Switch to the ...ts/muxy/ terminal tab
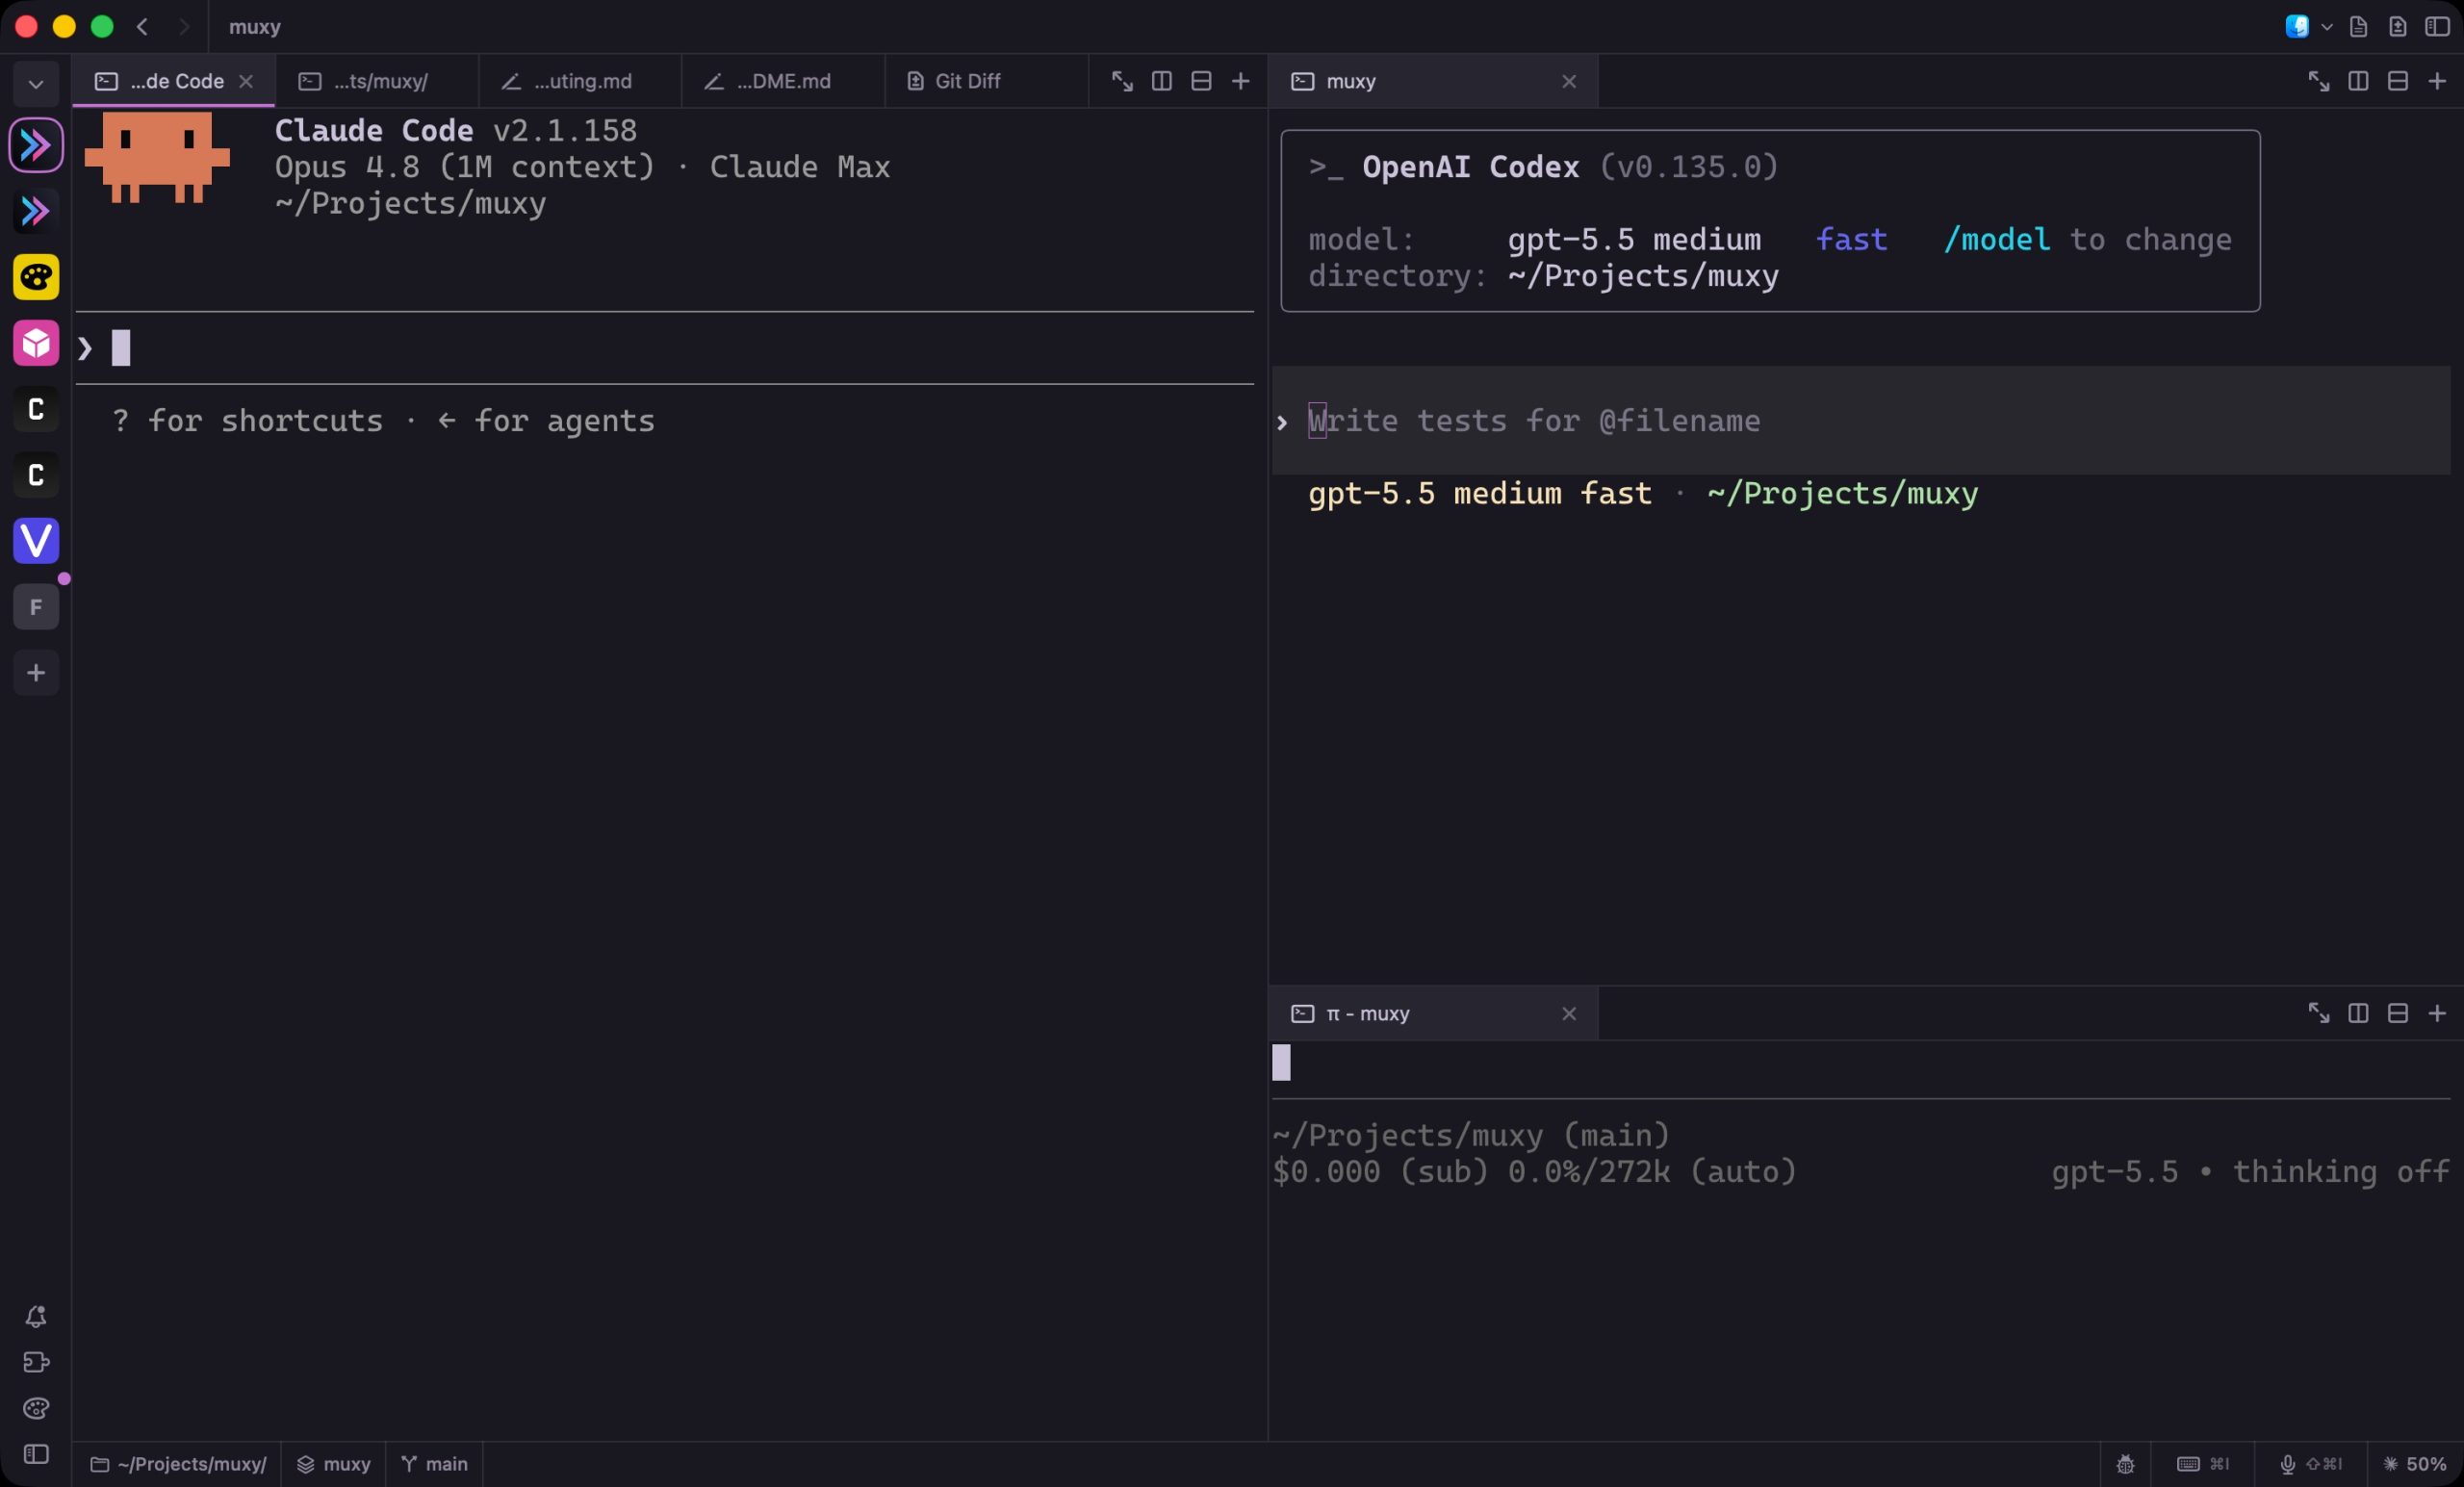Viewport: 2464px width, 1487px height. click(376, 81)
